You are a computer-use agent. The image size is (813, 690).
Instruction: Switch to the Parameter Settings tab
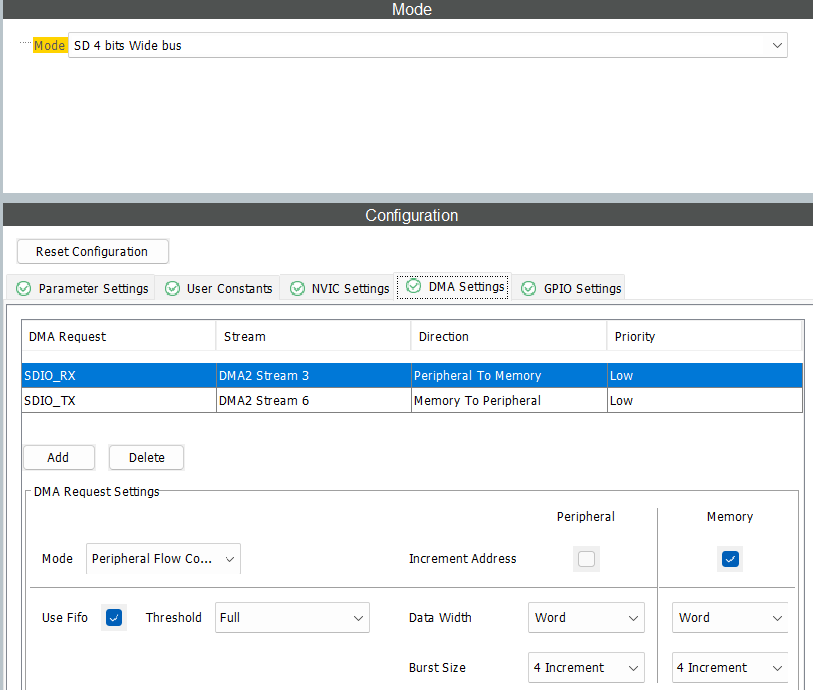point(81,288)
